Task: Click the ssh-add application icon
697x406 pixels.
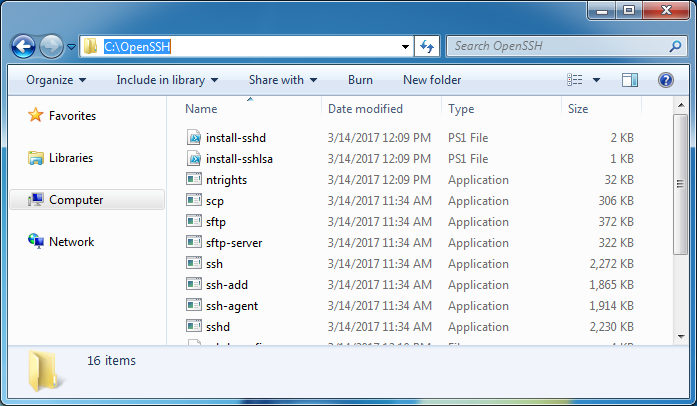Action: [194, 284]
